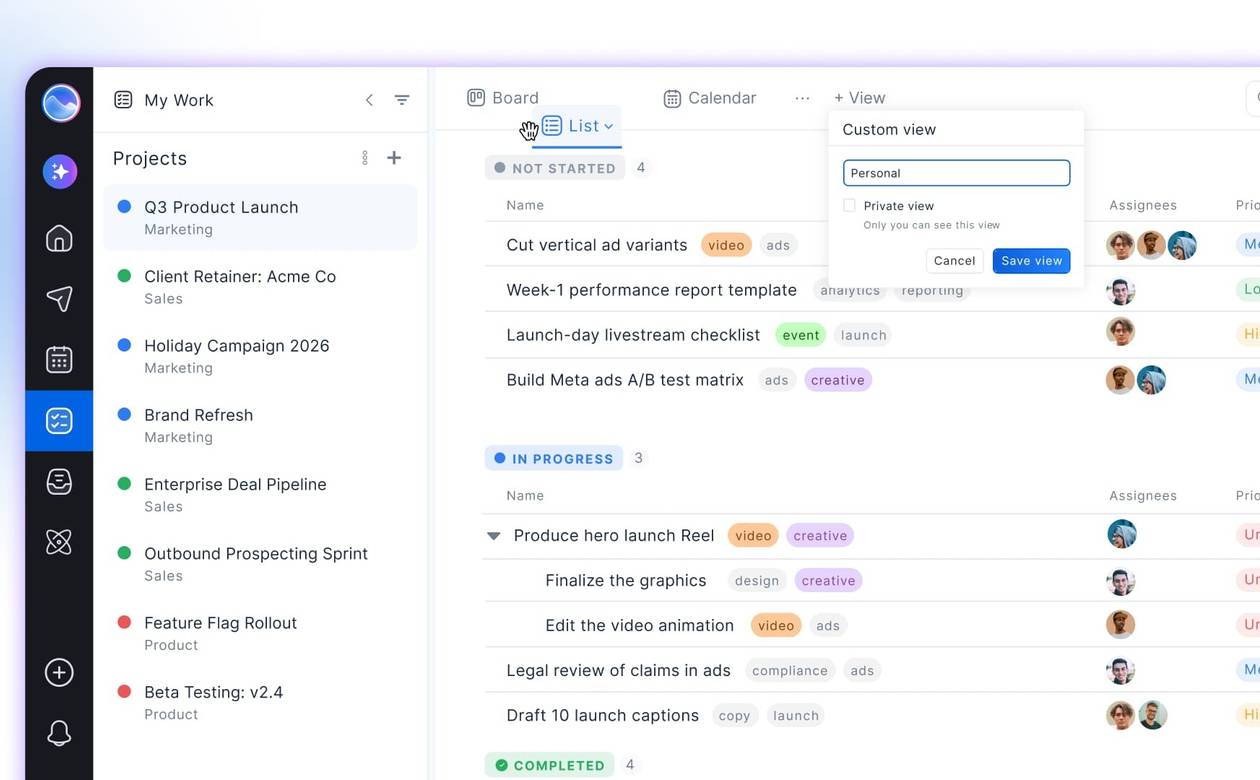Switch to the Board tab
The width and height of the screenshot is (1260, 780).
(x=503, y=98)
